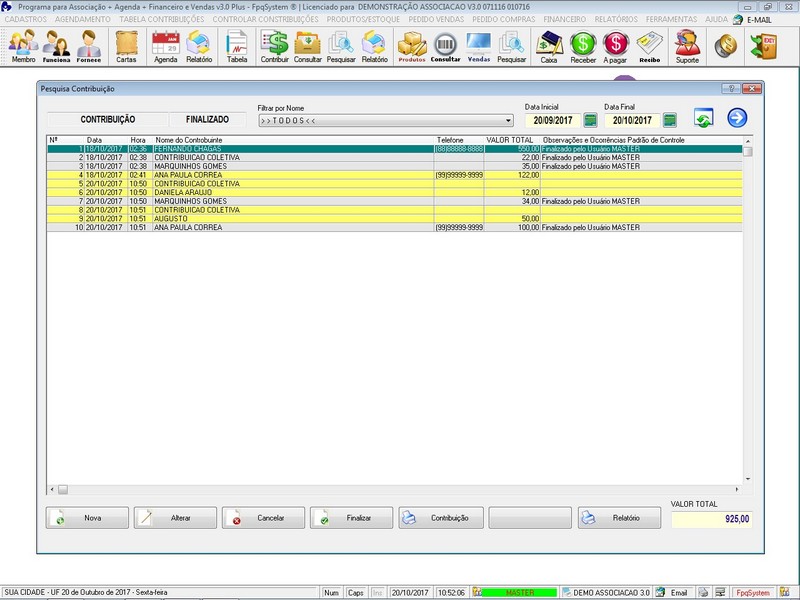Click the Caixa cash register icon
This screenshot has width=800, height=600.
[x=548, y=46]
